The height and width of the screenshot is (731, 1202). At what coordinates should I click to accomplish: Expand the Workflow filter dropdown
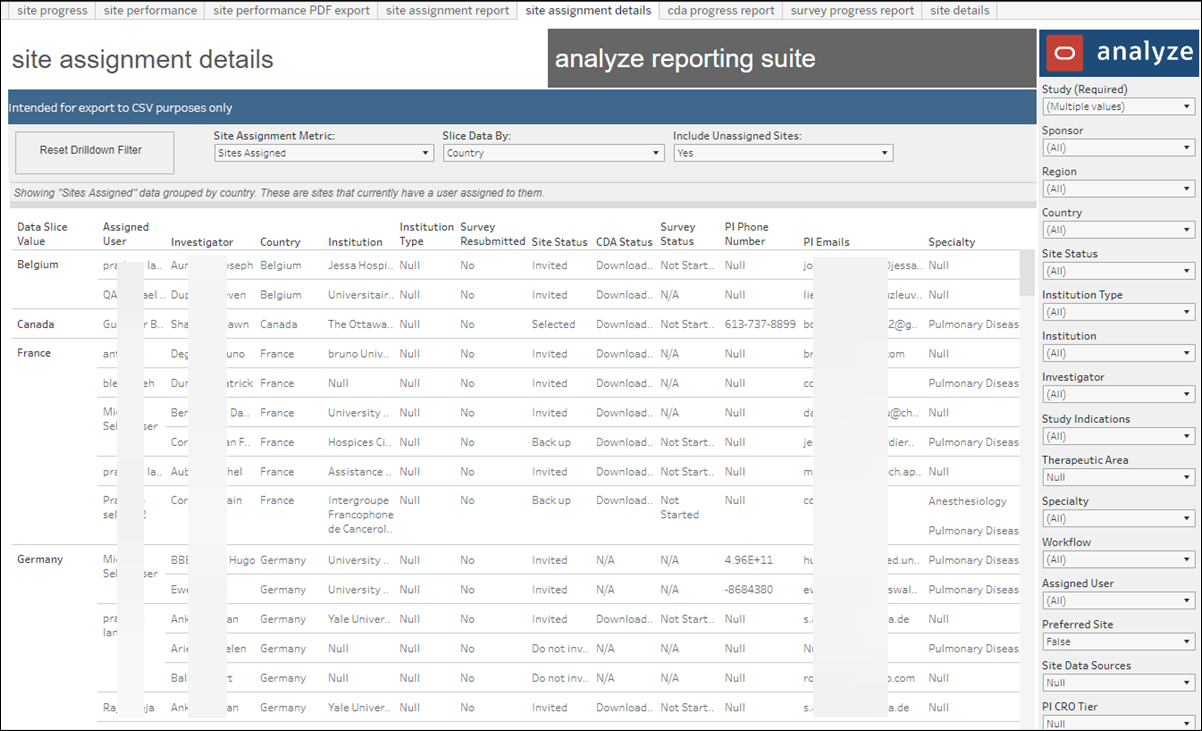[x=1118, y=560]
